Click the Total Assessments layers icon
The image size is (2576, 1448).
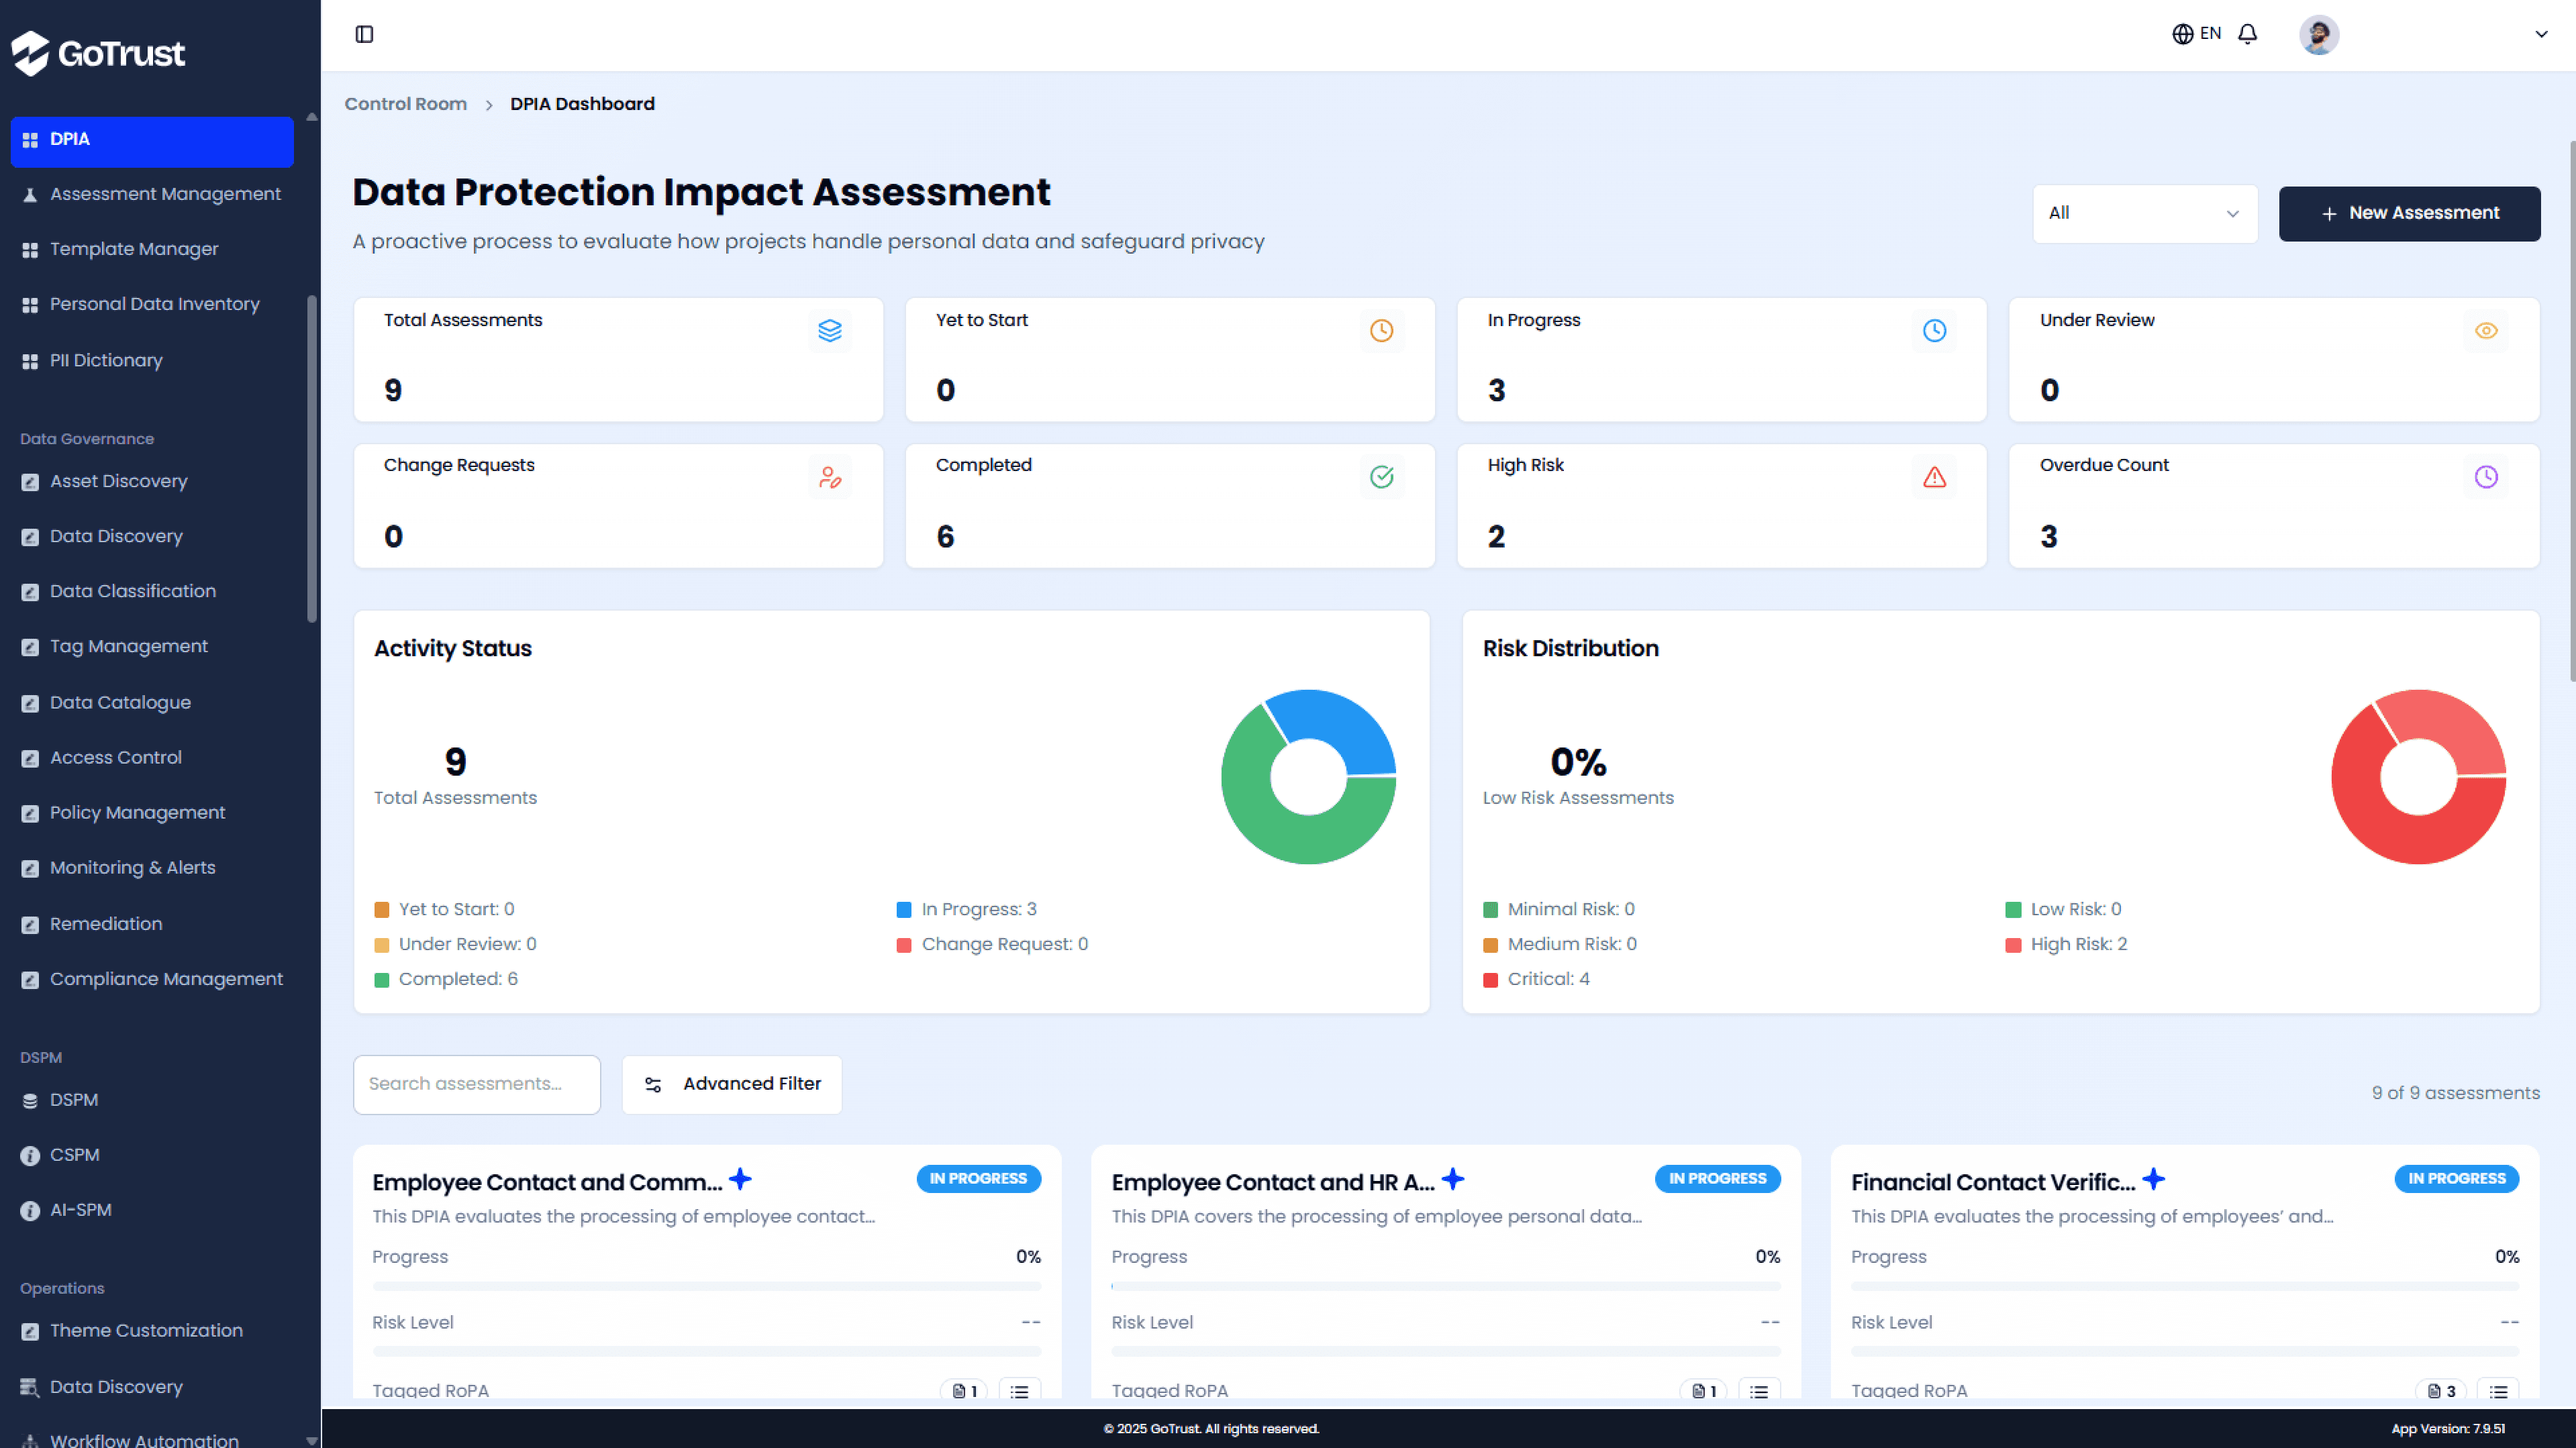click(x=829, y=331)
